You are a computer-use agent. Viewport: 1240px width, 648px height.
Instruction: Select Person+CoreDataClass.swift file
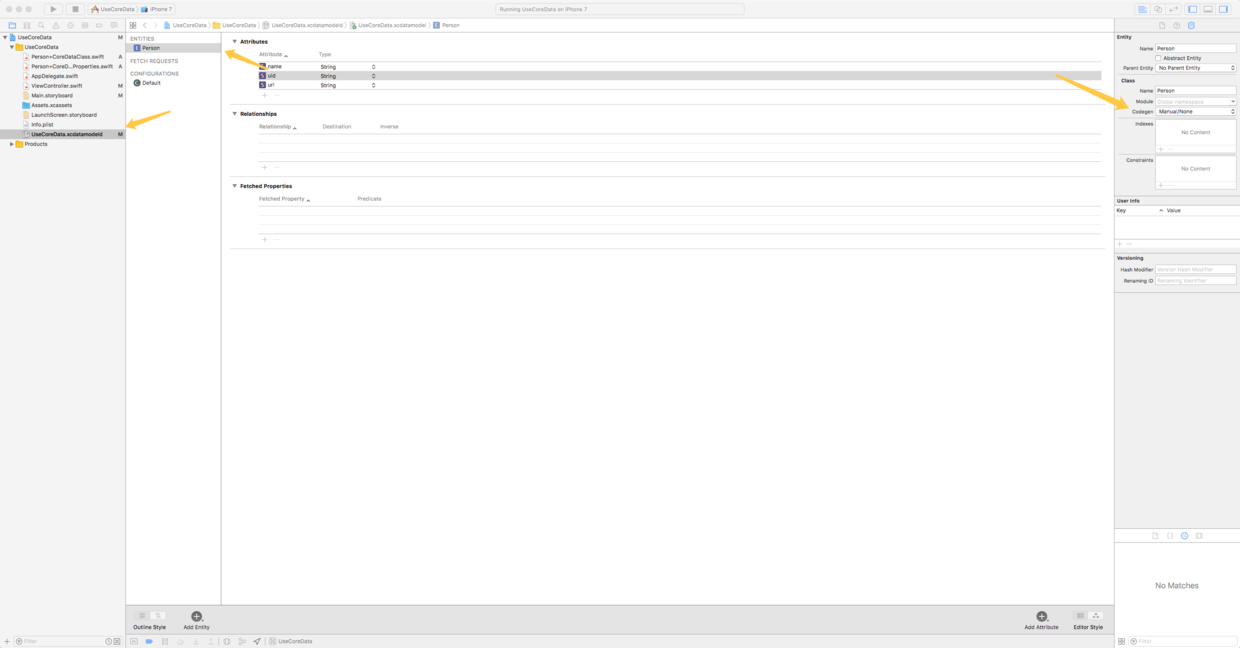[x=67, y=57]
